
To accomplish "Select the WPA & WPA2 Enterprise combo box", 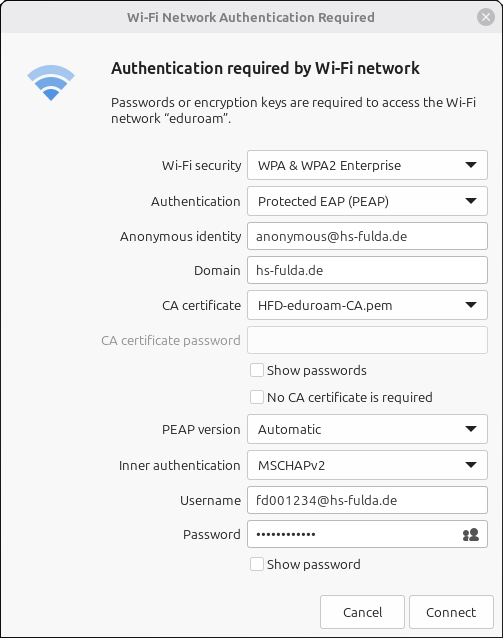I will [x=367, y=165].
